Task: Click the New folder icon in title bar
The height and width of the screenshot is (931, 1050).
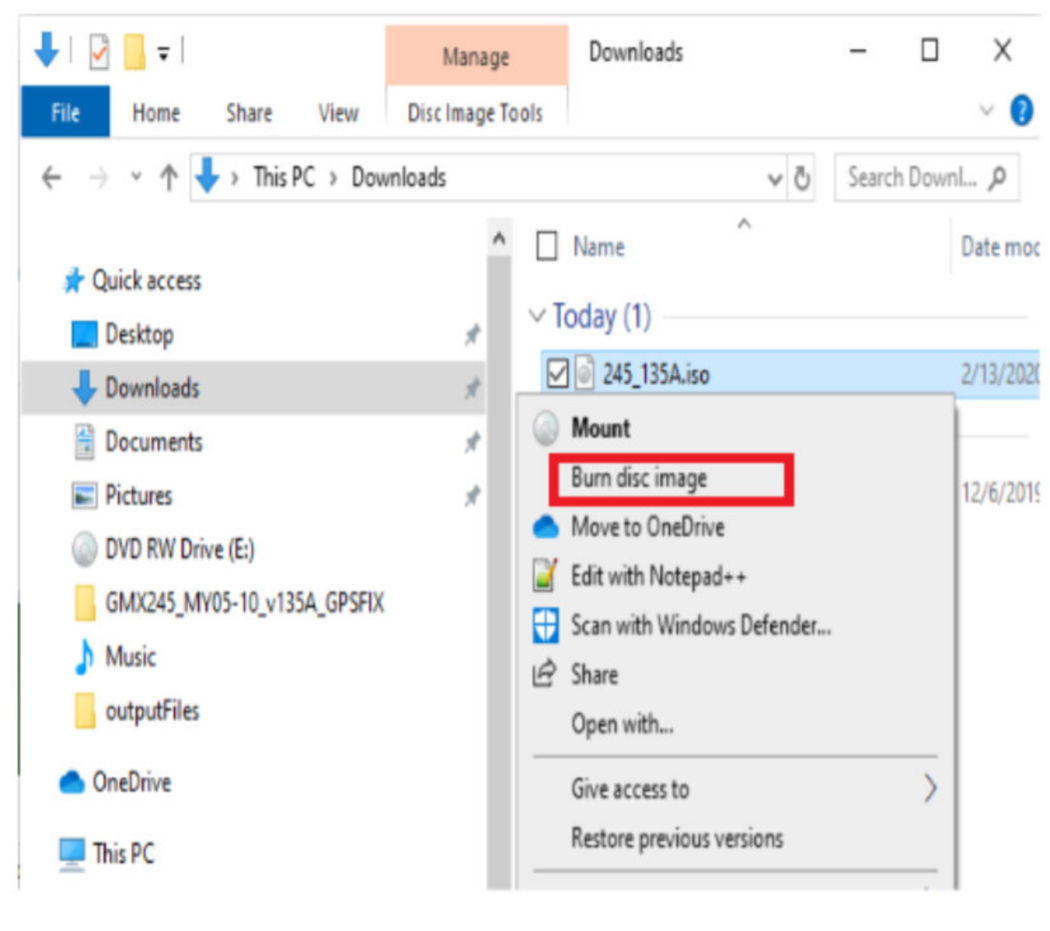Action: click(134, 51)
